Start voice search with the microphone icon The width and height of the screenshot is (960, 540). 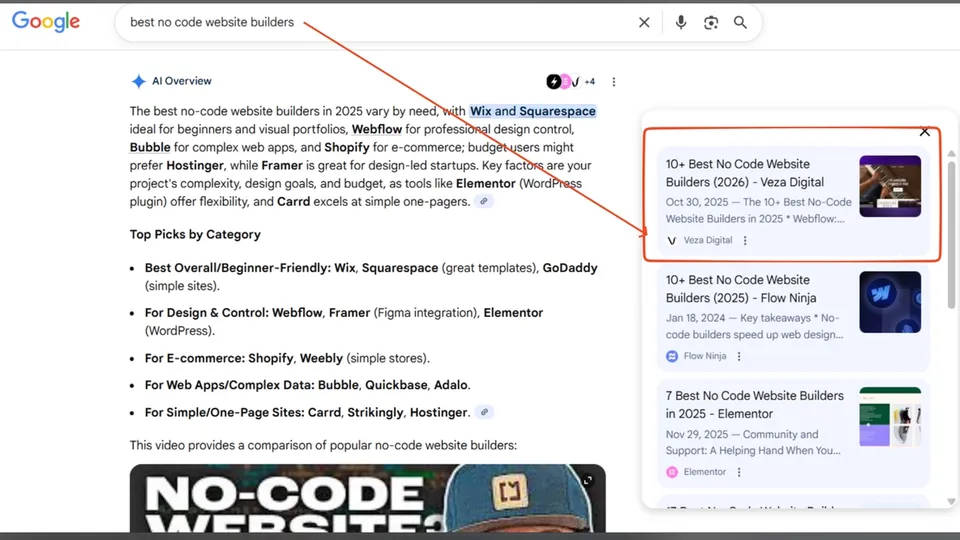[x=681, y=23]
